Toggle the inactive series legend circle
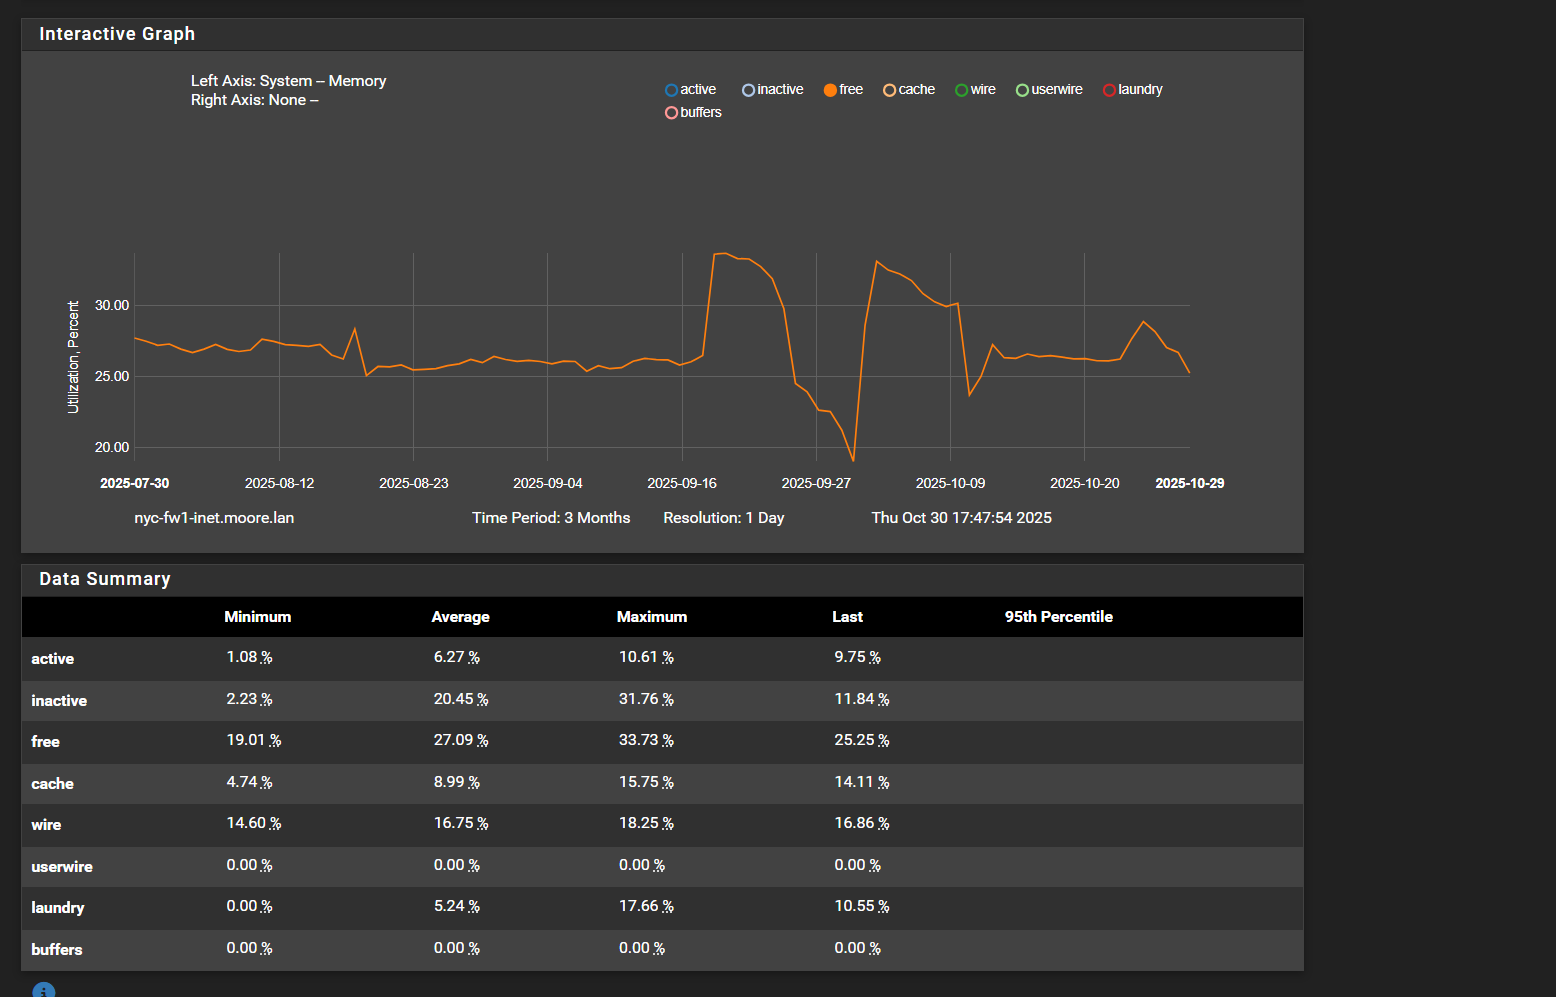Image resolution: width=1556 pixels, height=997 pixels. 748,90
